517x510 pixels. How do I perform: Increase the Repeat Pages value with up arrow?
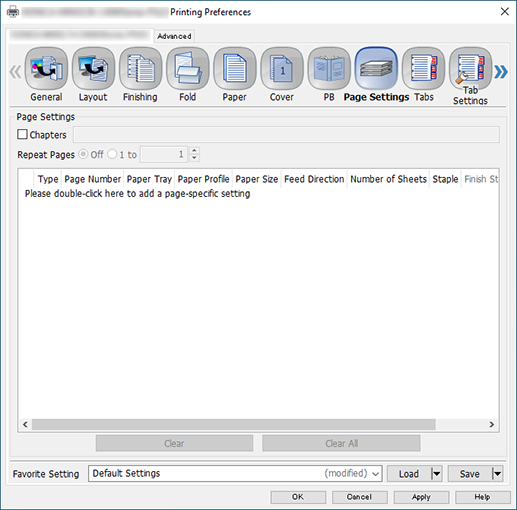pyautogui.click(x=194, y=151)
